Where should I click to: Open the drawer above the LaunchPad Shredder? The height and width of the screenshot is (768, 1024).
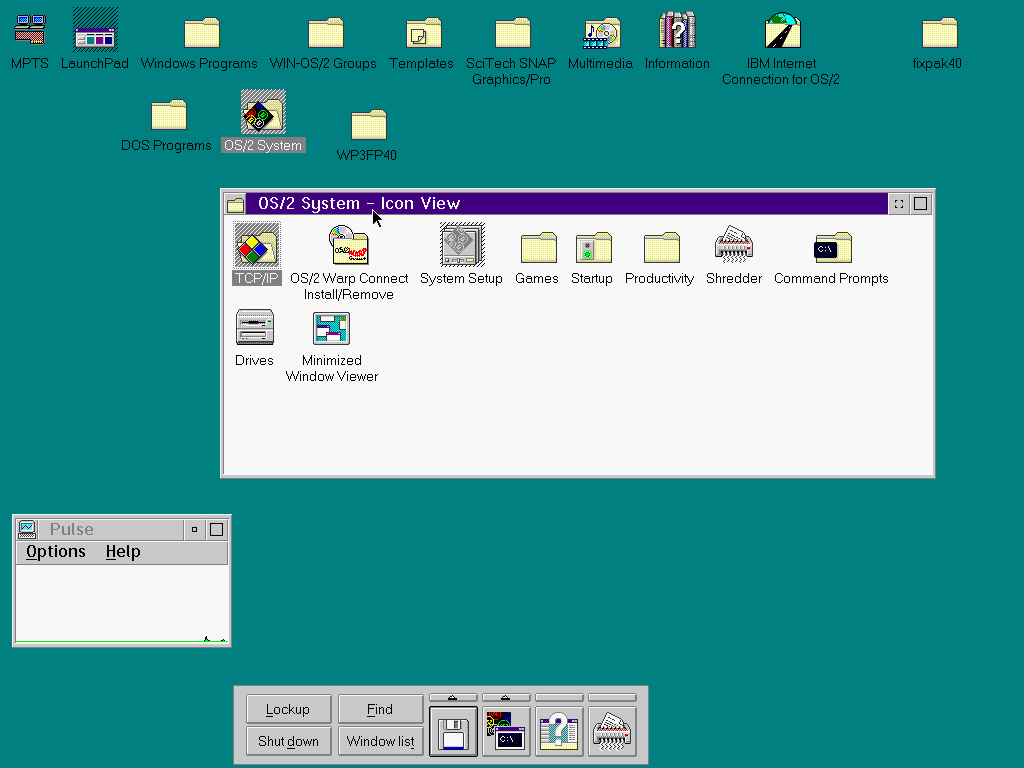pos(612,697)
